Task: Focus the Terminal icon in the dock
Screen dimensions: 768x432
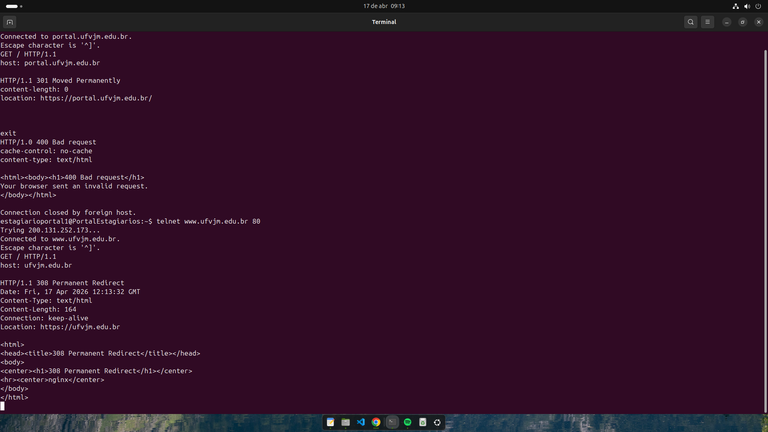Action: coord(392,422)
